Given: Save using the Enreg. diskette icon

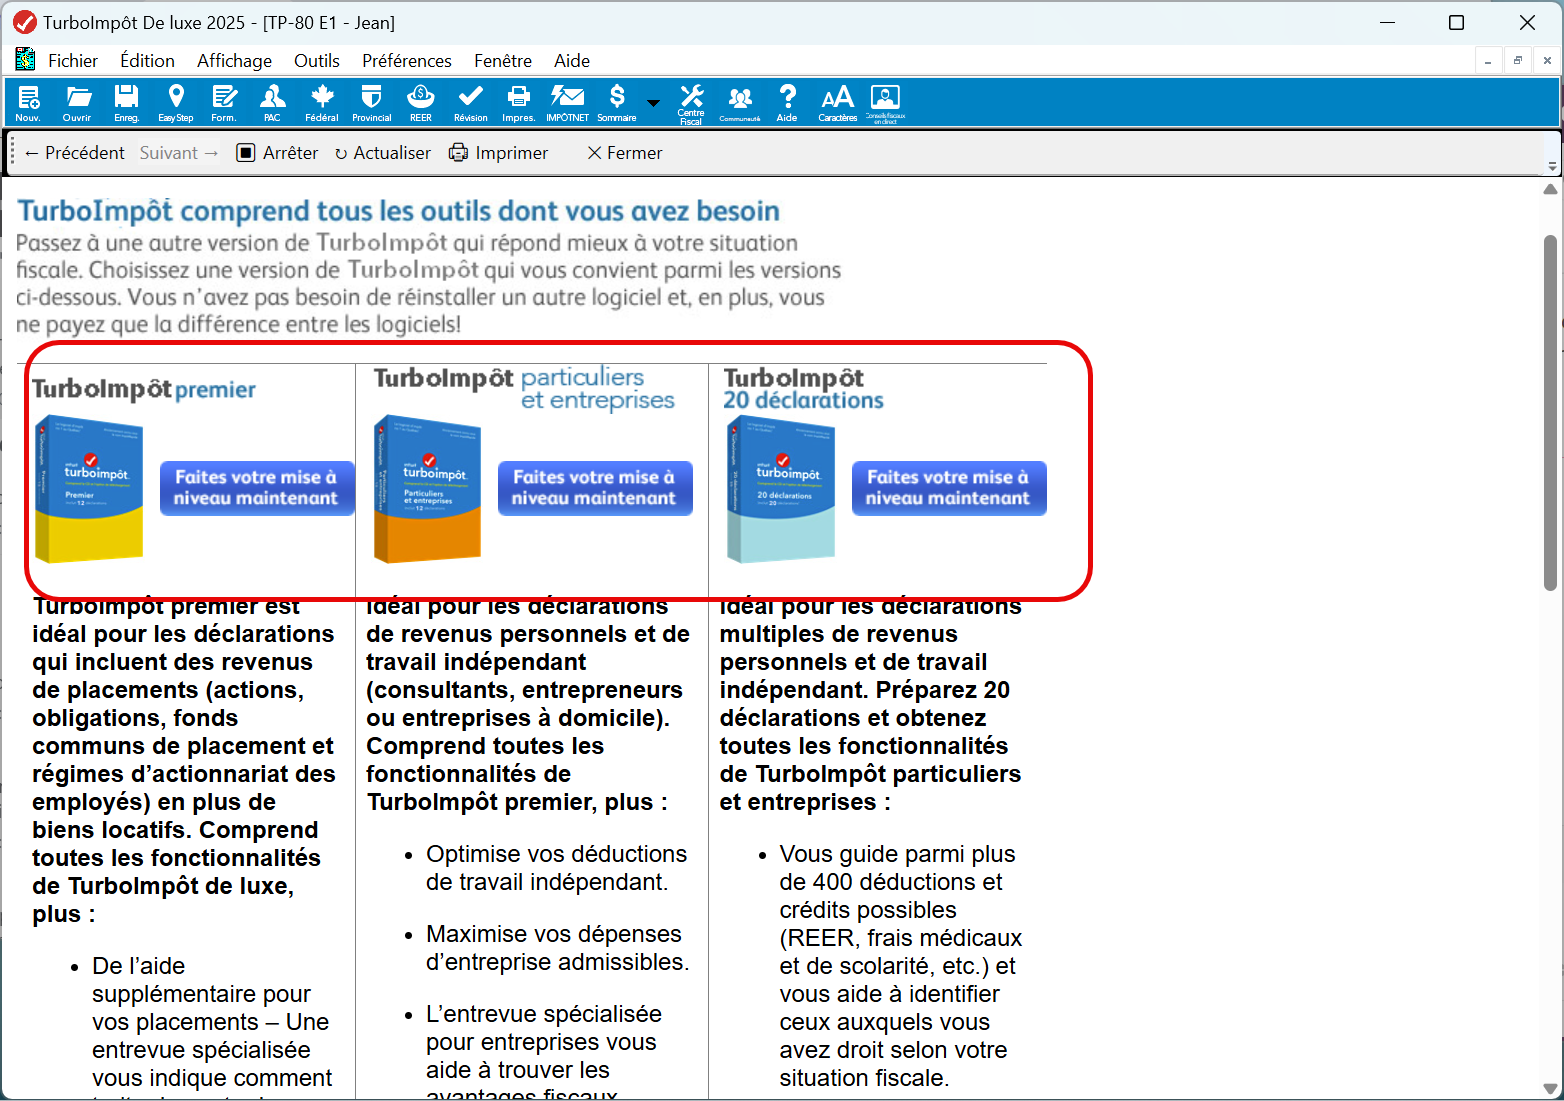Looking at the screenshot, I should pos(126,102).
